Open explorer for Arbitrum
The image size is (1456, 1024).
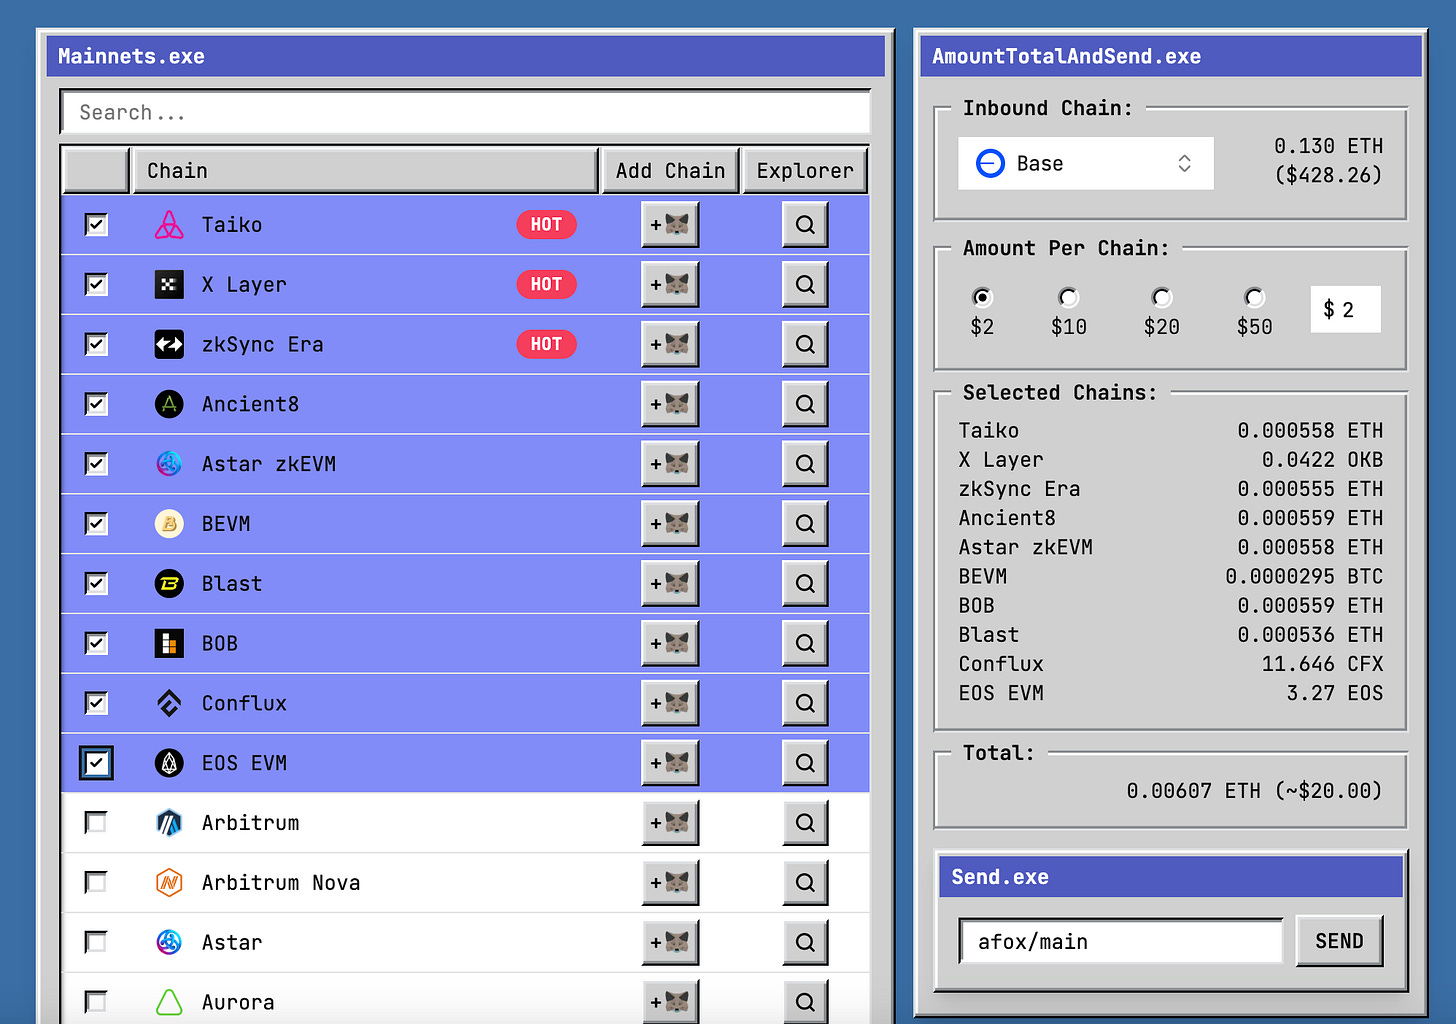(x=805, y=823)
